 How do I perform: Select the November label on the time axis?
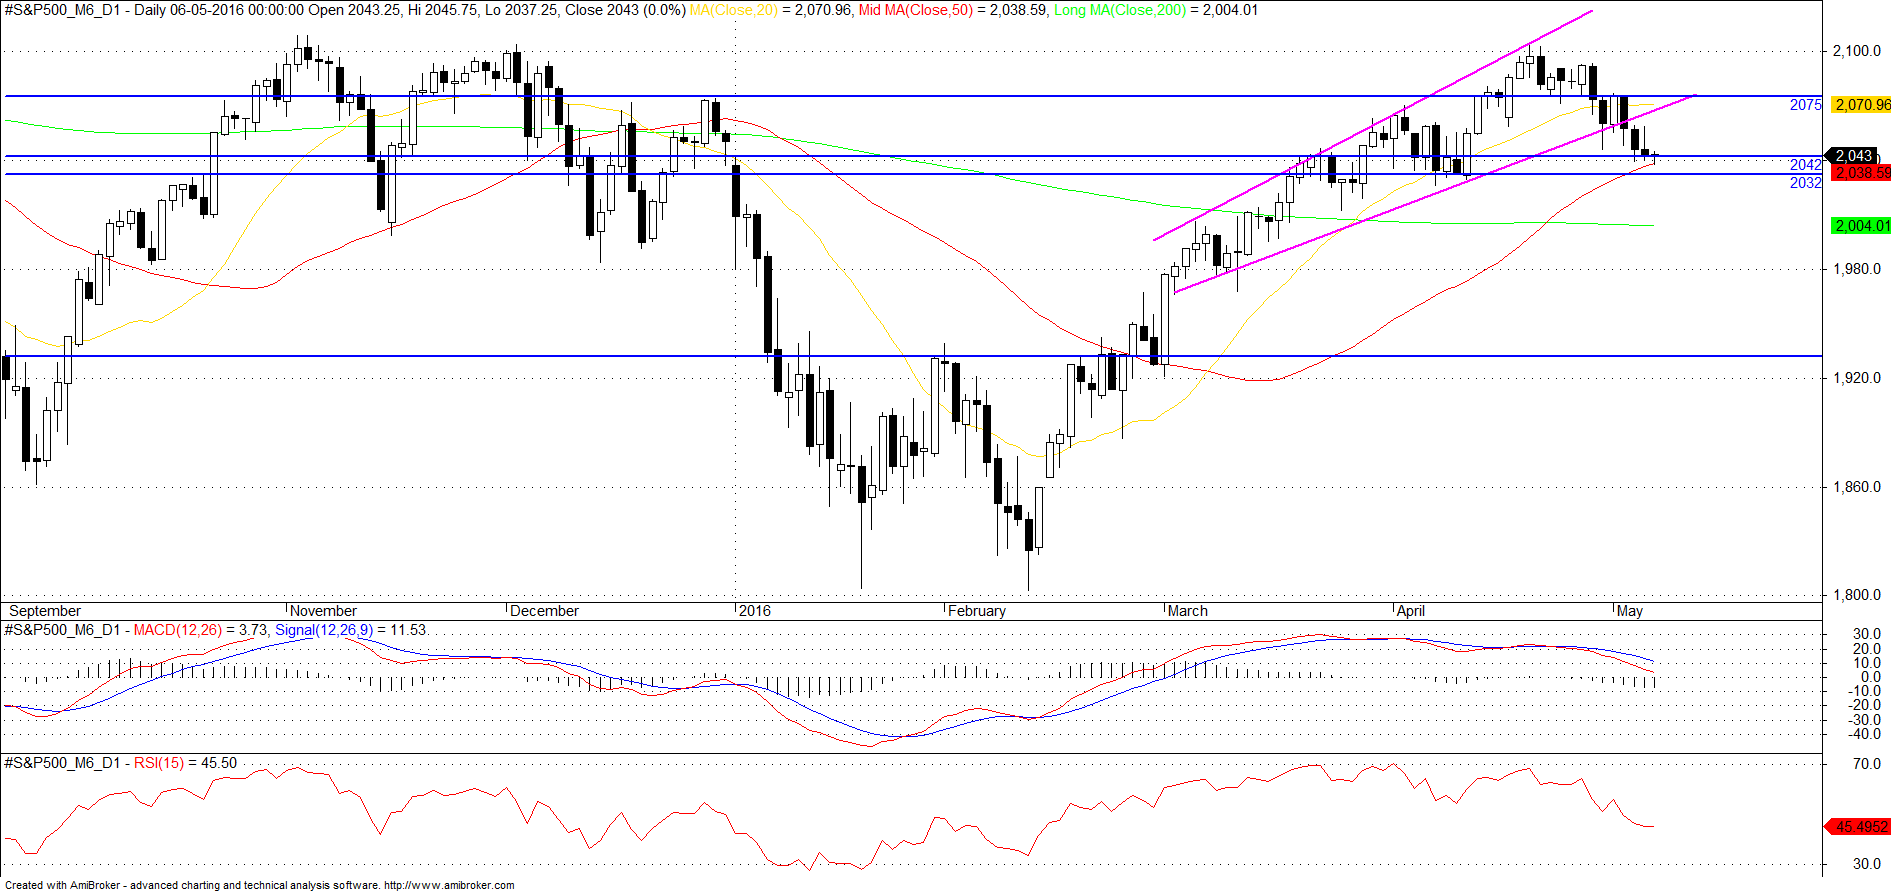pyautogui.click(x=323, y=611)
